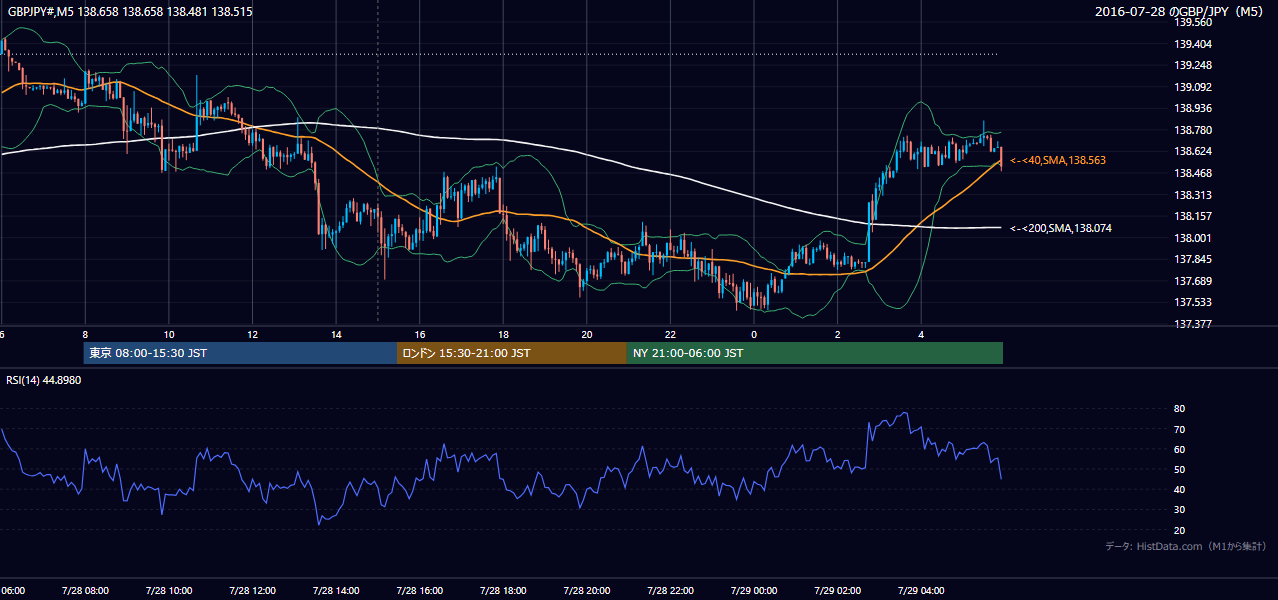This screenshot has height=600, width=1278.
Task: Click RSI axis level 20
Action: [x=1180, y=530]
